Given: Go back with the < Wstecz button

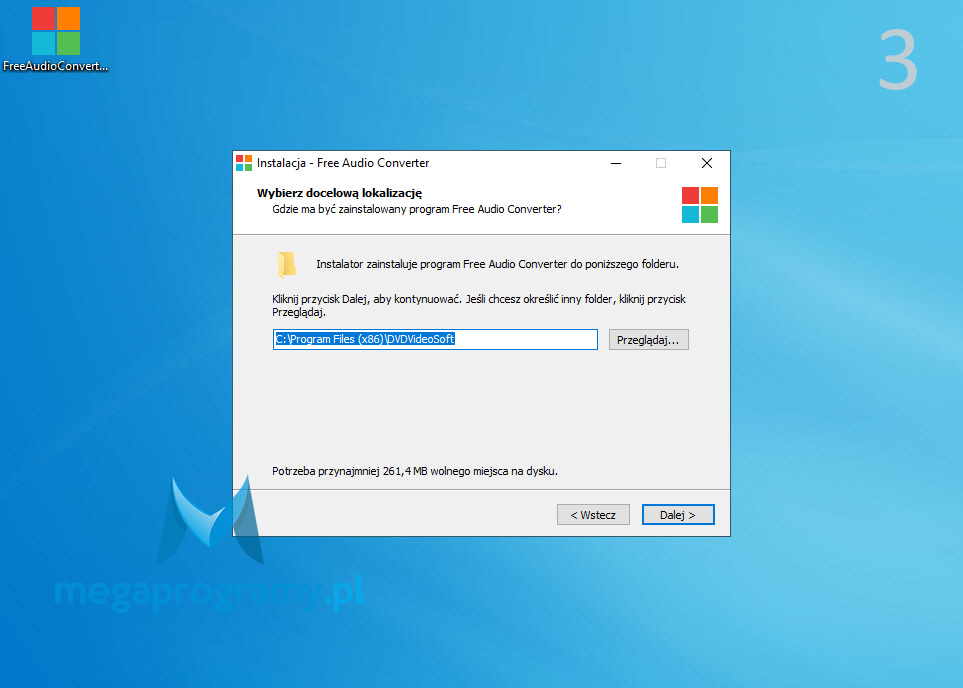Looking at the screenshot, I should (x=593, y=515).
